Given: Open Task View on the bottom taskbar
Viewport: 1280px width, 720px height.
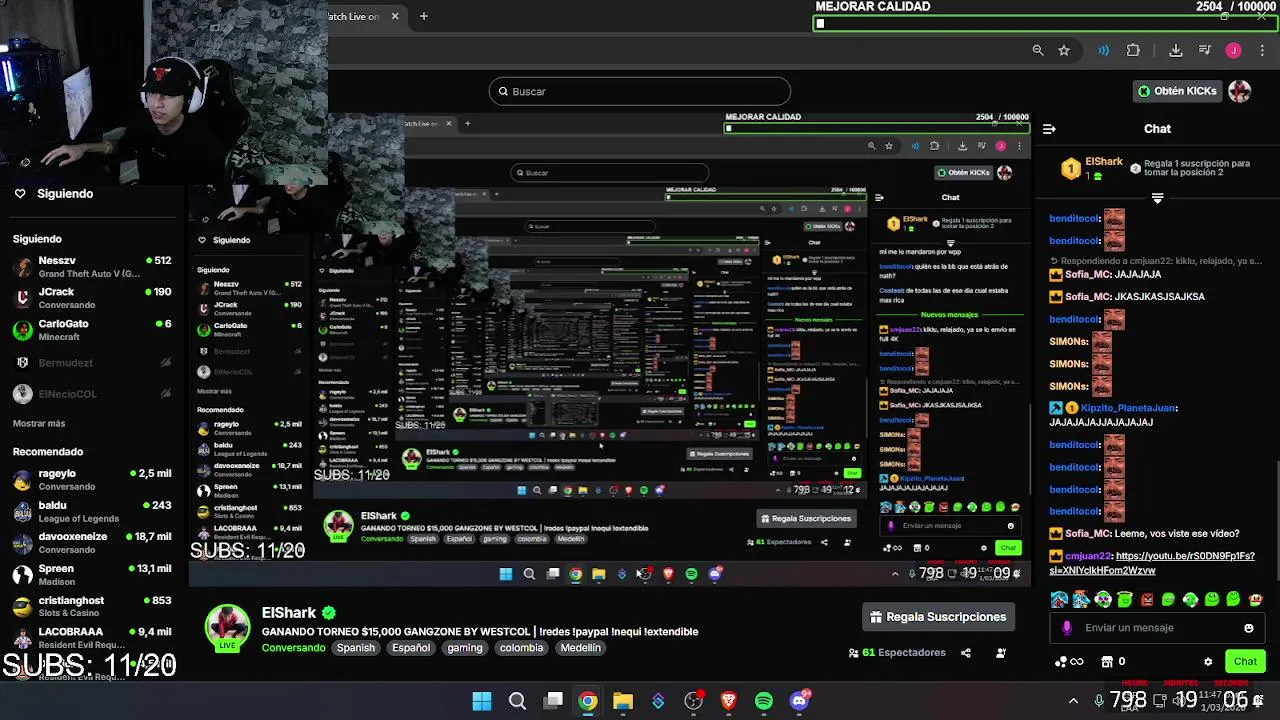Looking at the screenshot, I should (x=553, y=701).
